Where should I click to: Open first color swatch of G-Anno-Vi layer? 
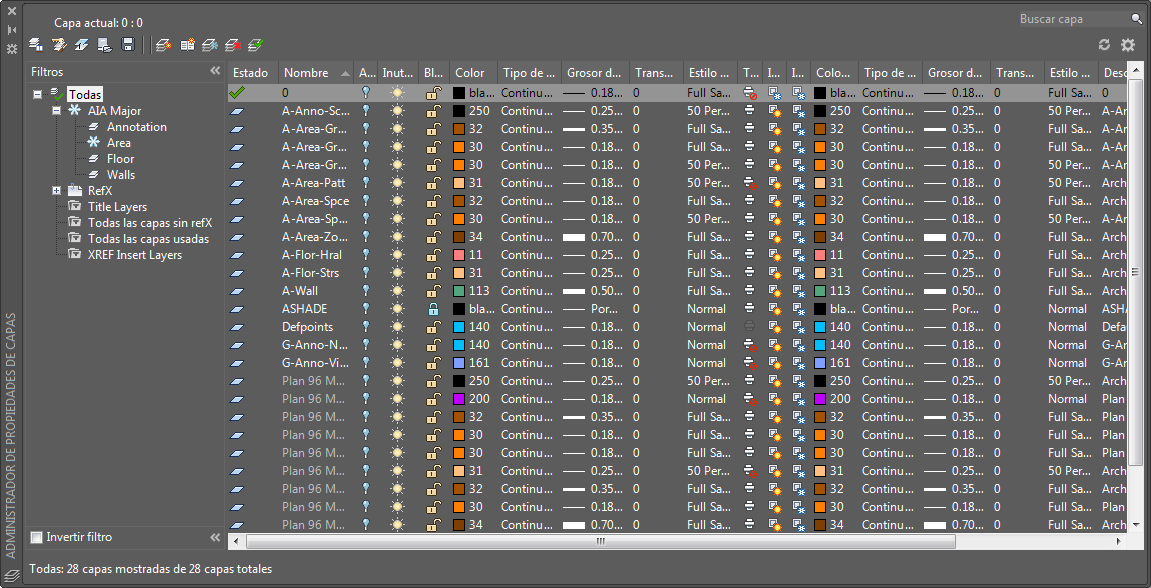click(460, 363)
